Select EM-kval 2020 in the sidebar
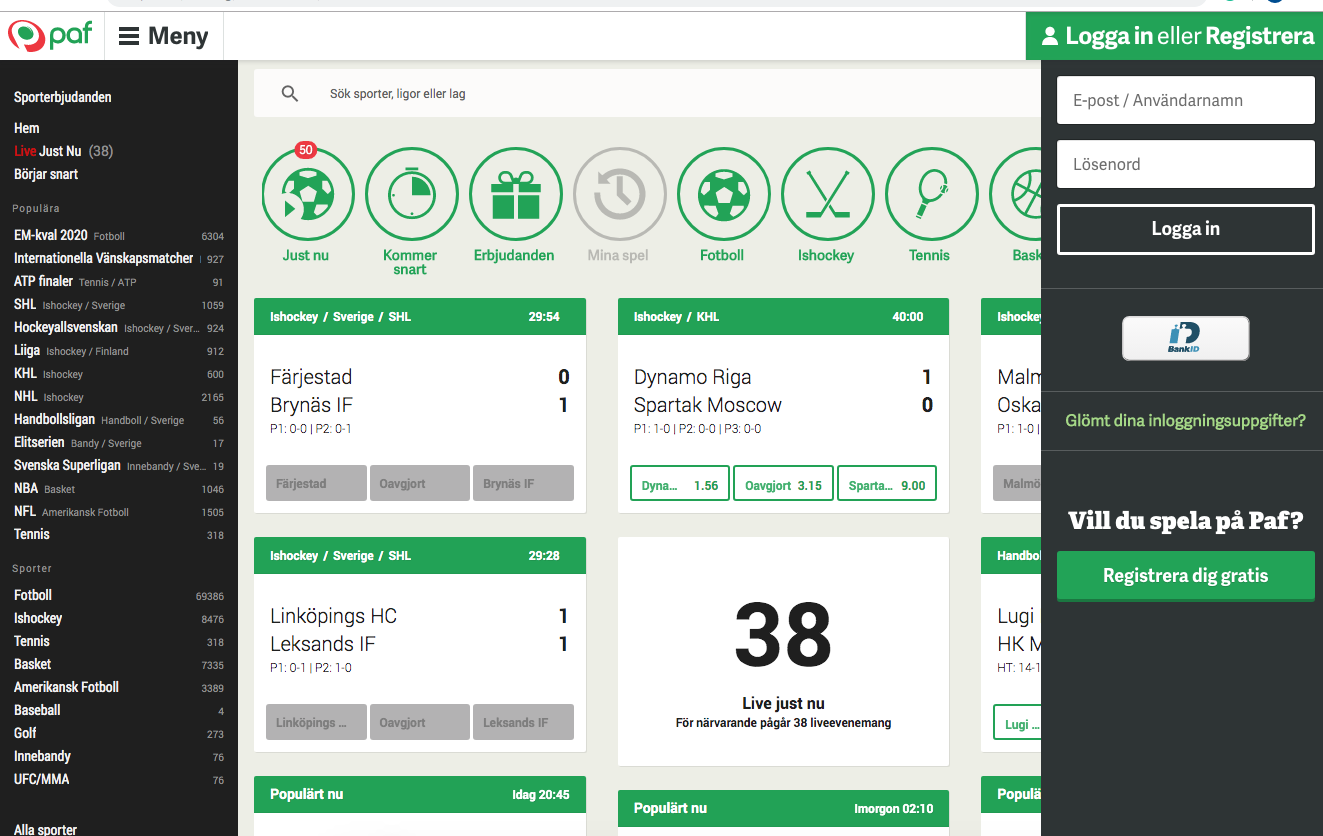Viewport: 1323px width, 836px height. (x=51, y=235)
